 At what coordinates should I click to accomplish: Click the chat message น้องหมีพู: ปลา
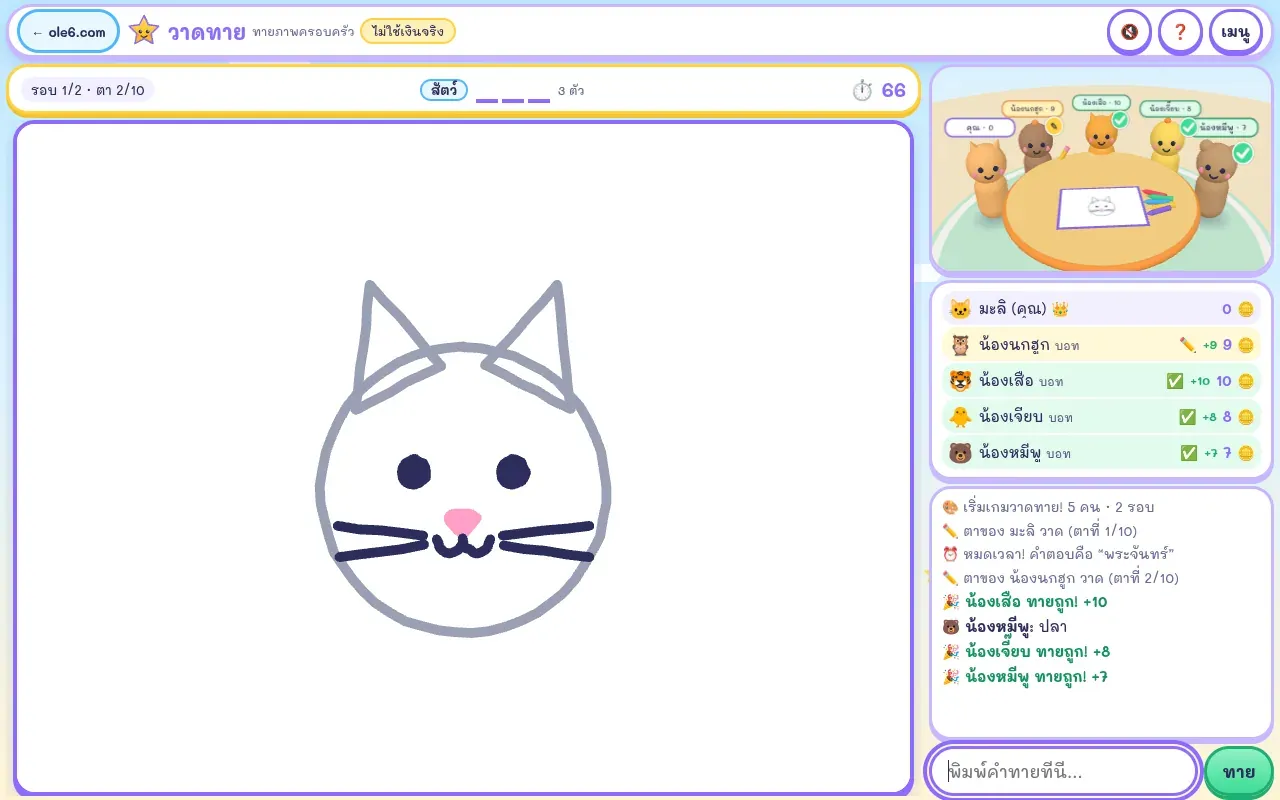tap(1004, 627)
